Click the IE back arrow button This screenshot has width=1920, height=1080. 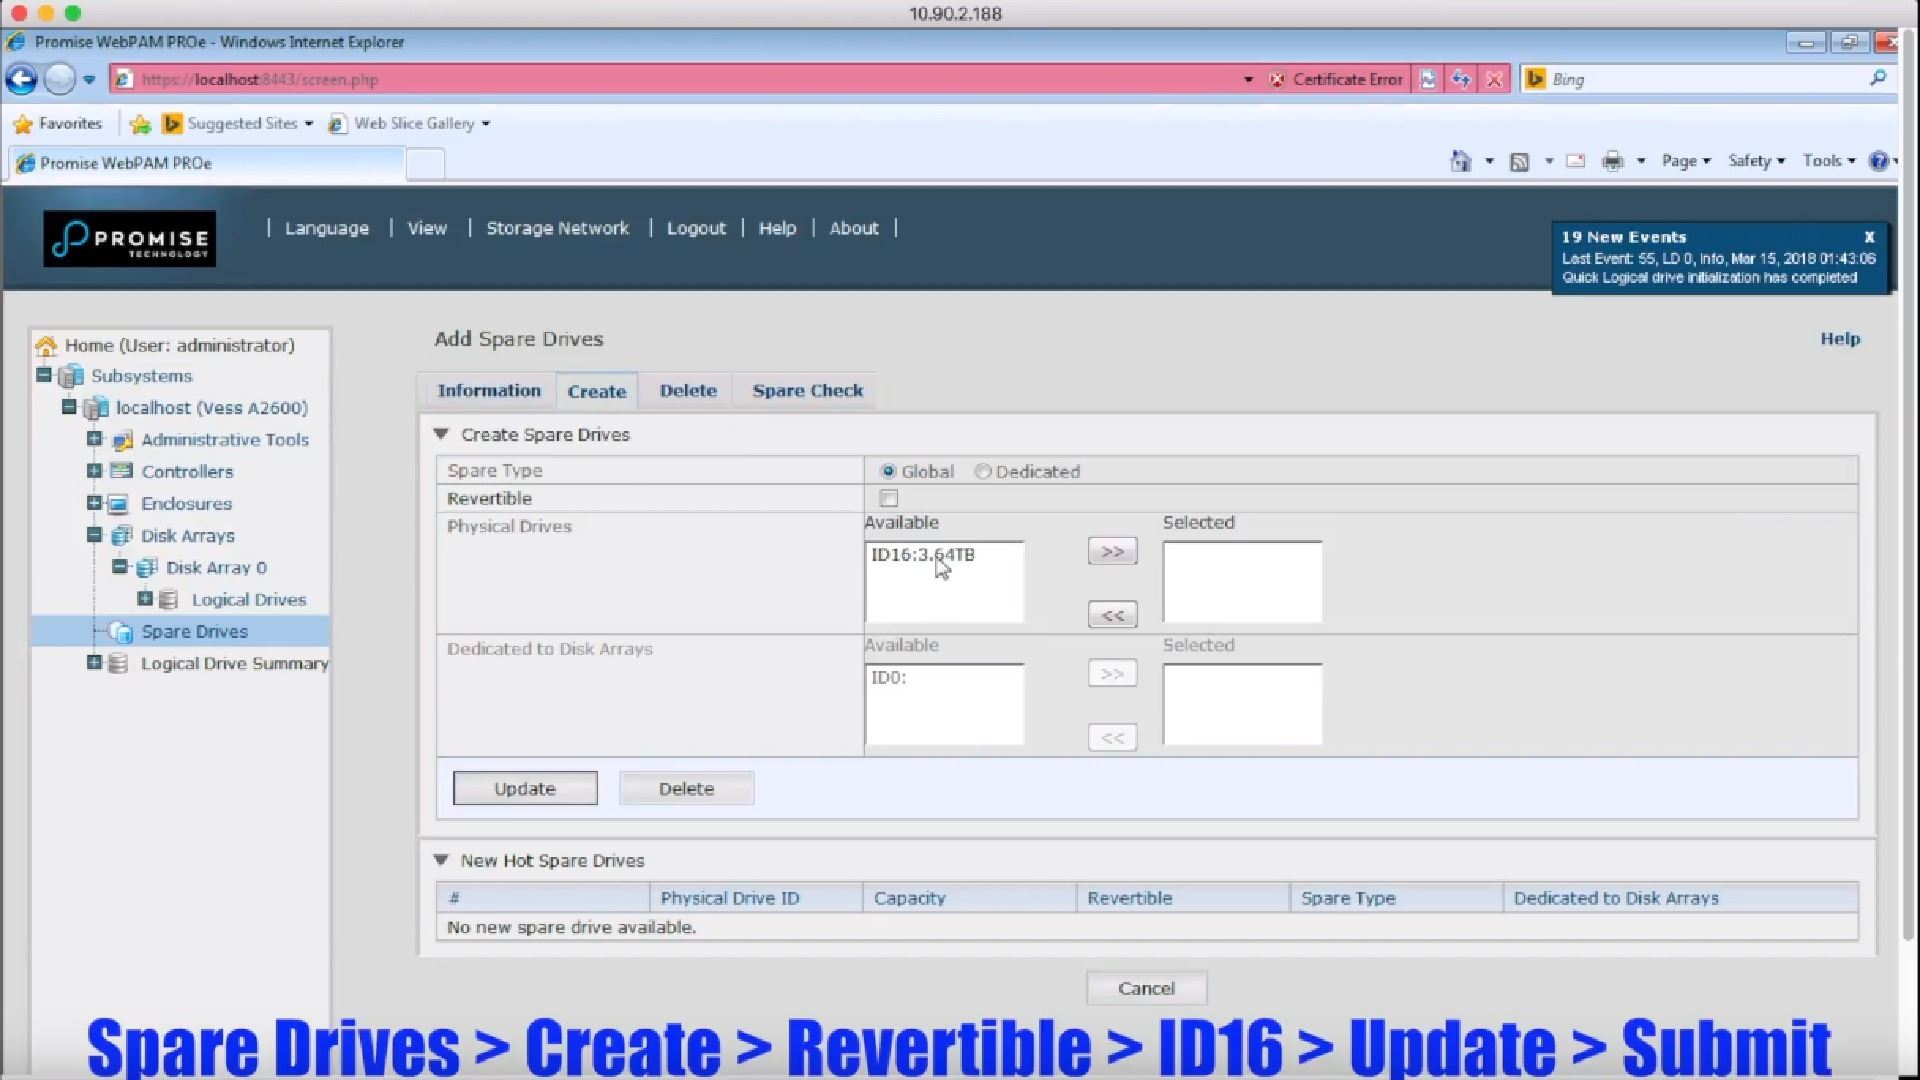(22, 79)
